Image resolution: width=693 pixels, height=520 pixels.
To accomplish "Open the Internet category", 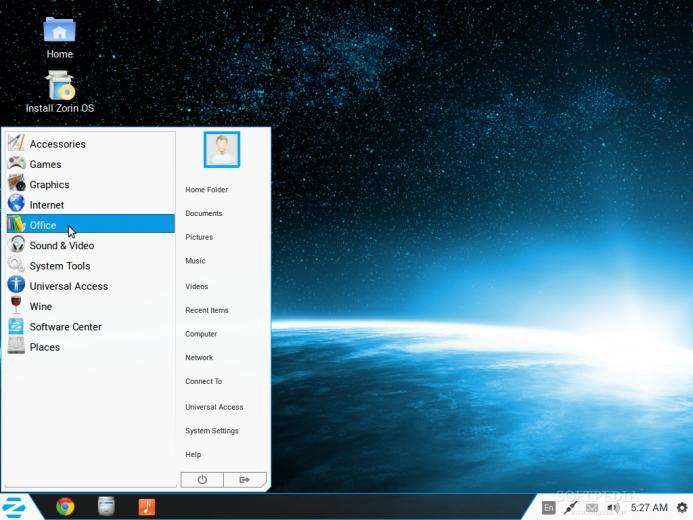I will tap(91, 205).
